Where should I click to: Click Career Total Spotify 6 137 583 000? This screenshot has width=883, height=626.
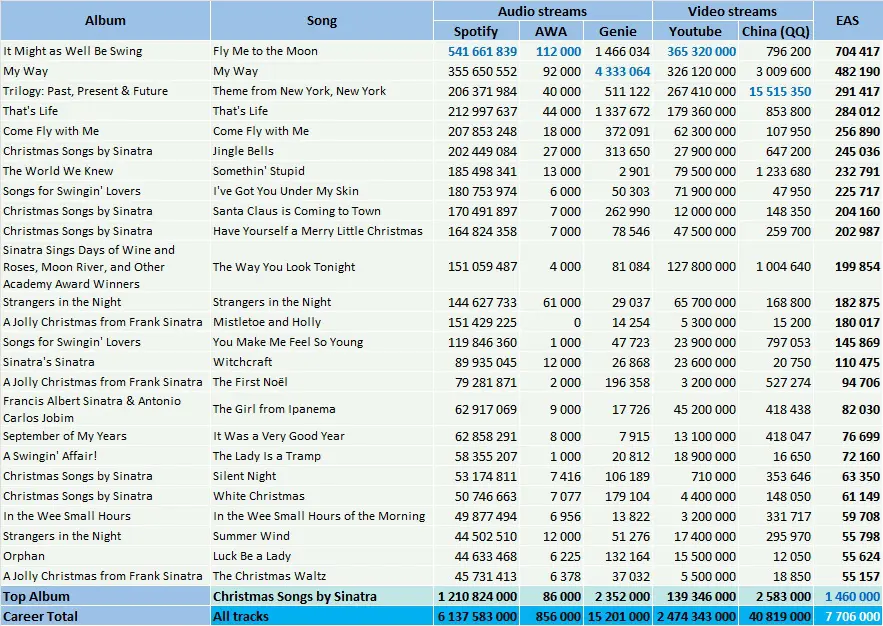point(477,616)
